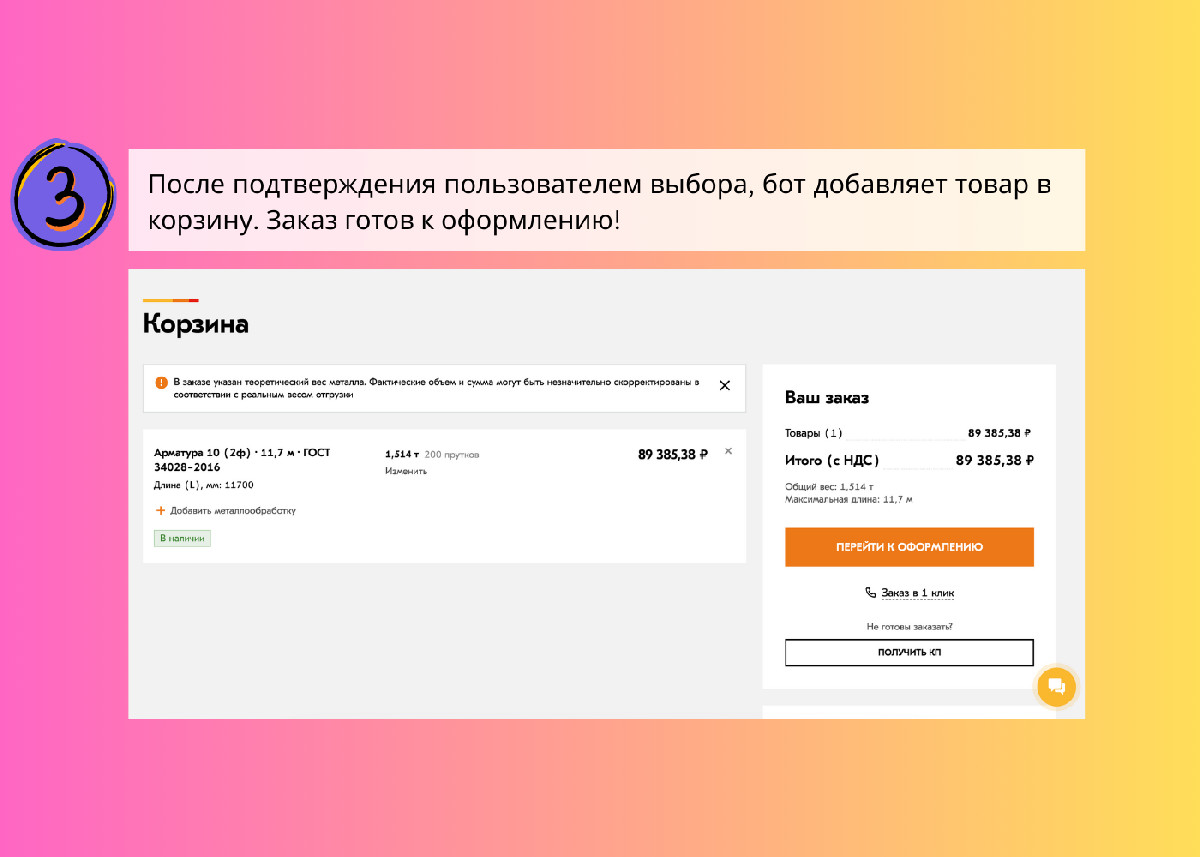Select Добавить металлообработку link

[233, 510]
